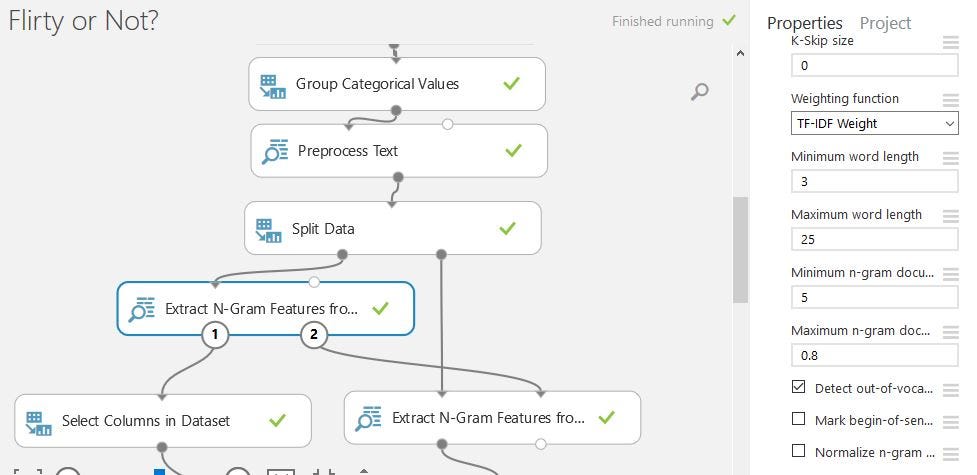The width and height of the screenshot is (977, 475).
Task: Click the selected Extract N-Gram Features module icon
Action: (142, 310)
